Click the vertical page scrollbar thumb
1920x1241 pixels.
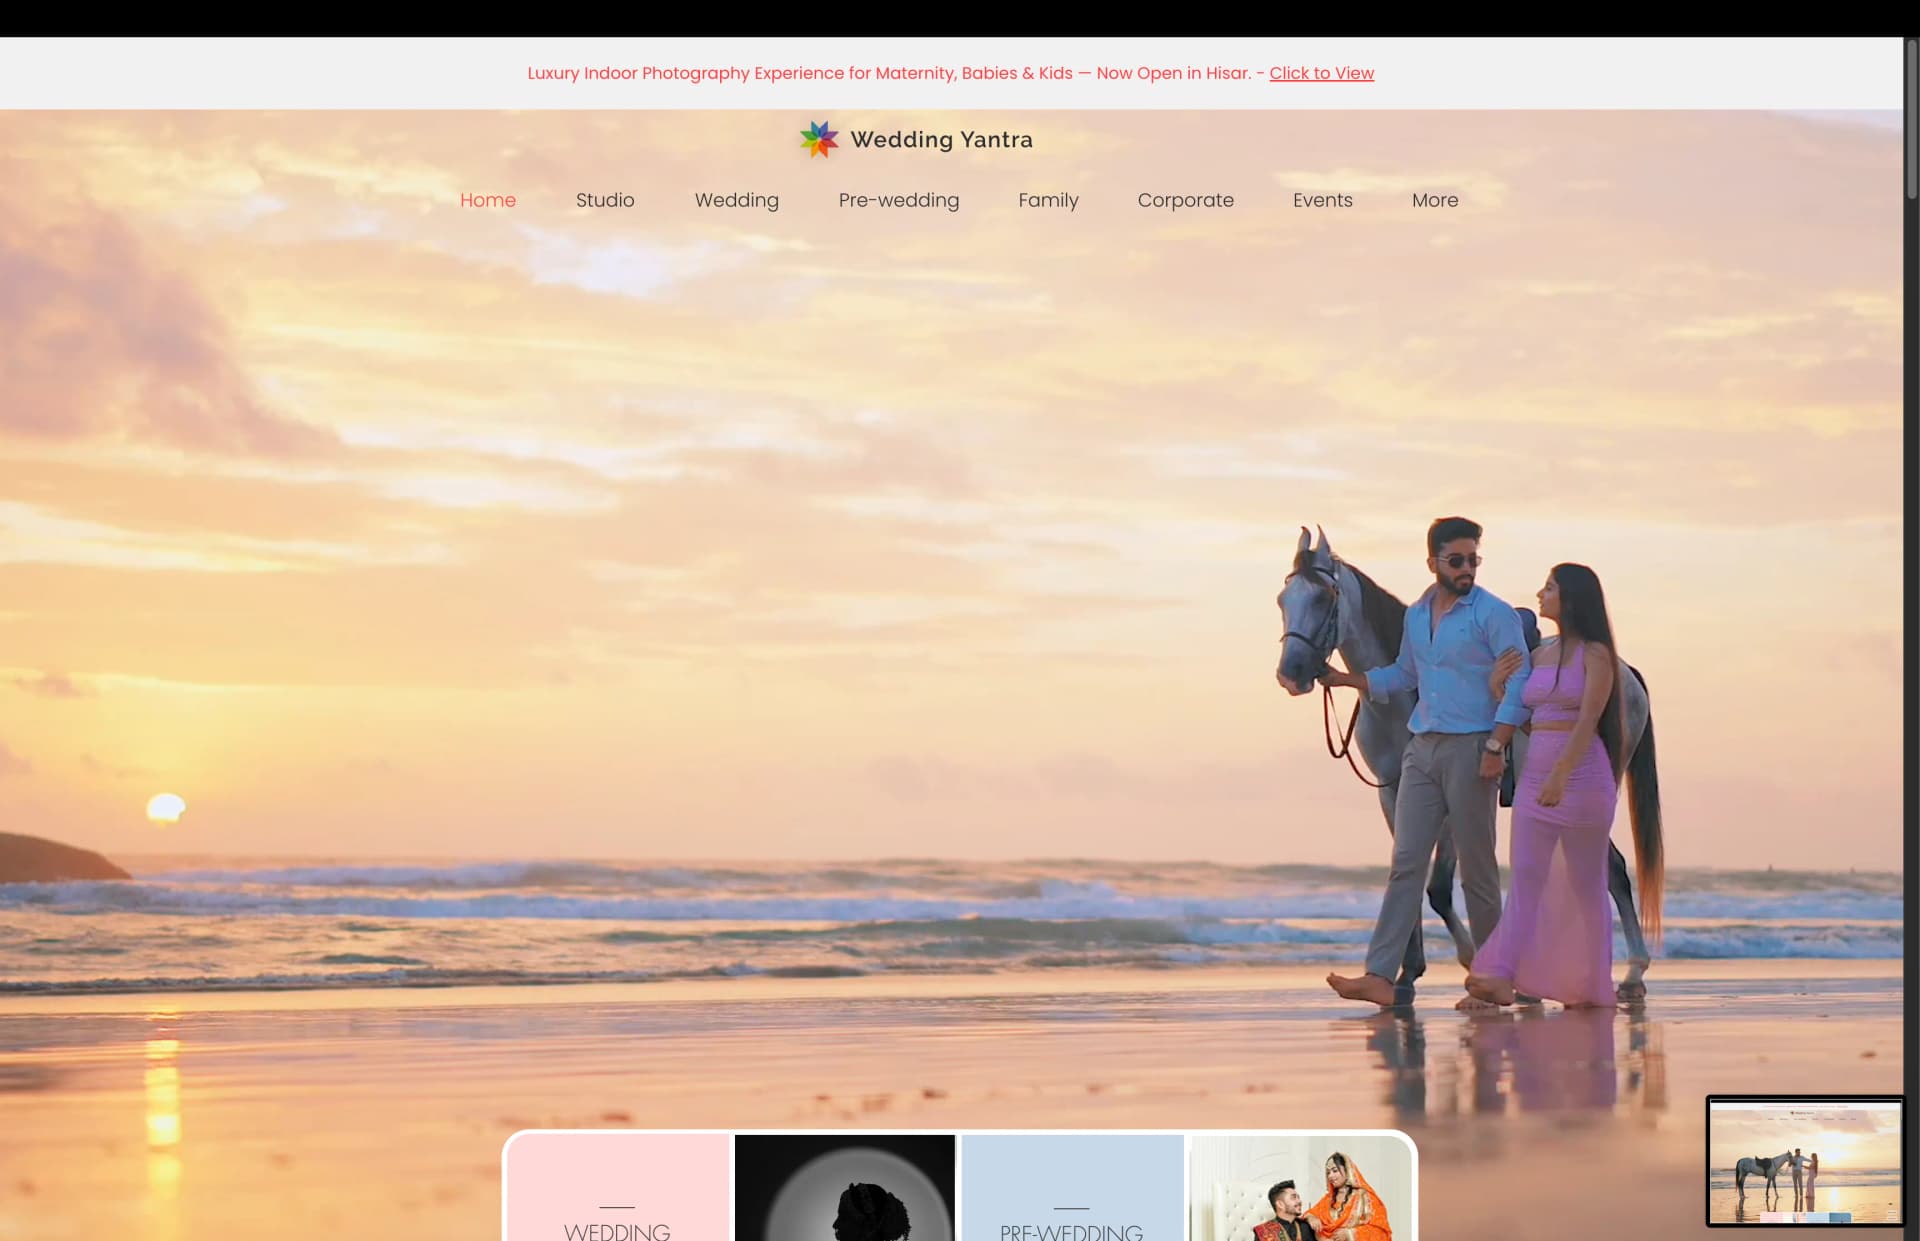point(1911,120)
